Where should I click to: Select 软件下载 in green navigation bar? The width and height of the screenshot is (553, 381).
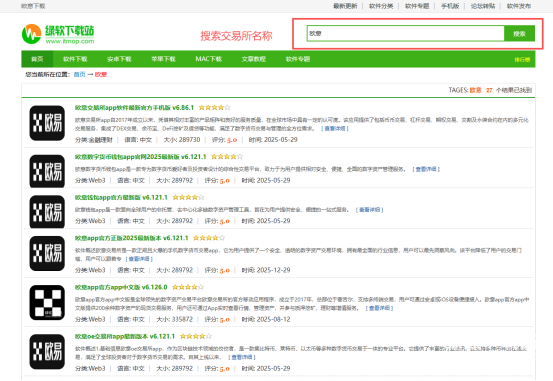75,59
